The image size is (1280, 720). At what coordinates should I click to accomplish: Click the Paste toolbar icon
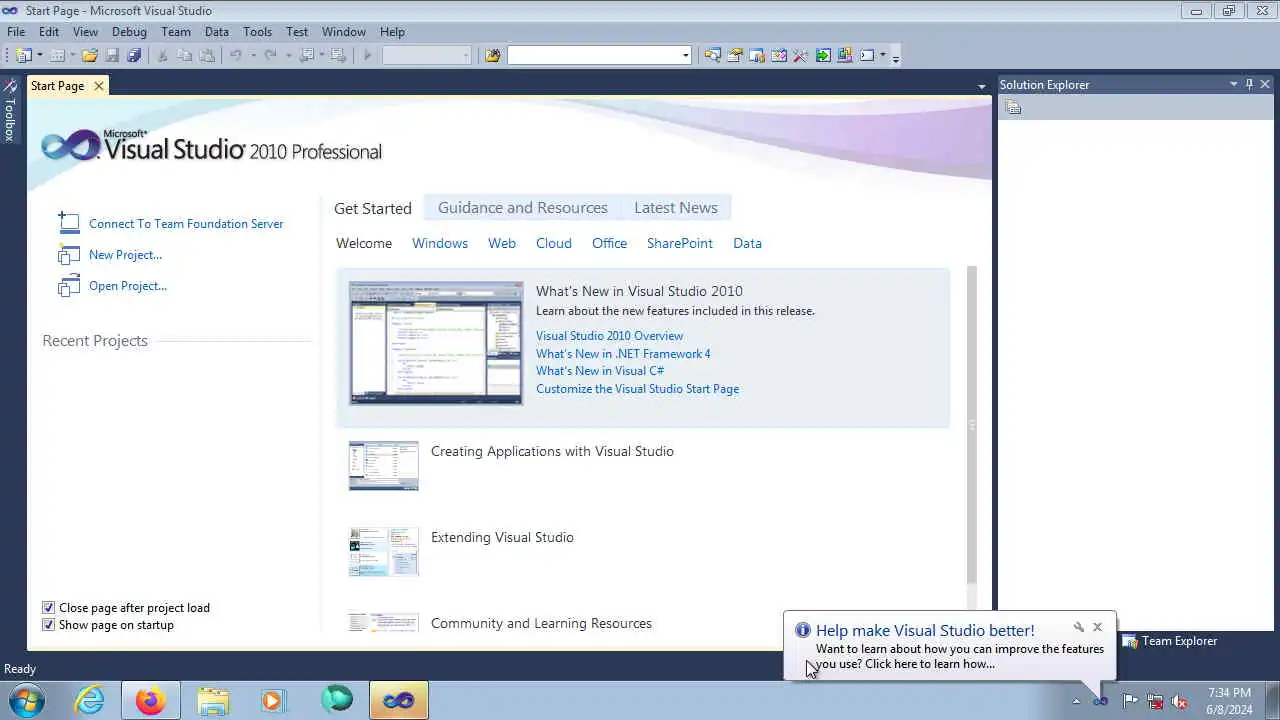coord(207,55)
